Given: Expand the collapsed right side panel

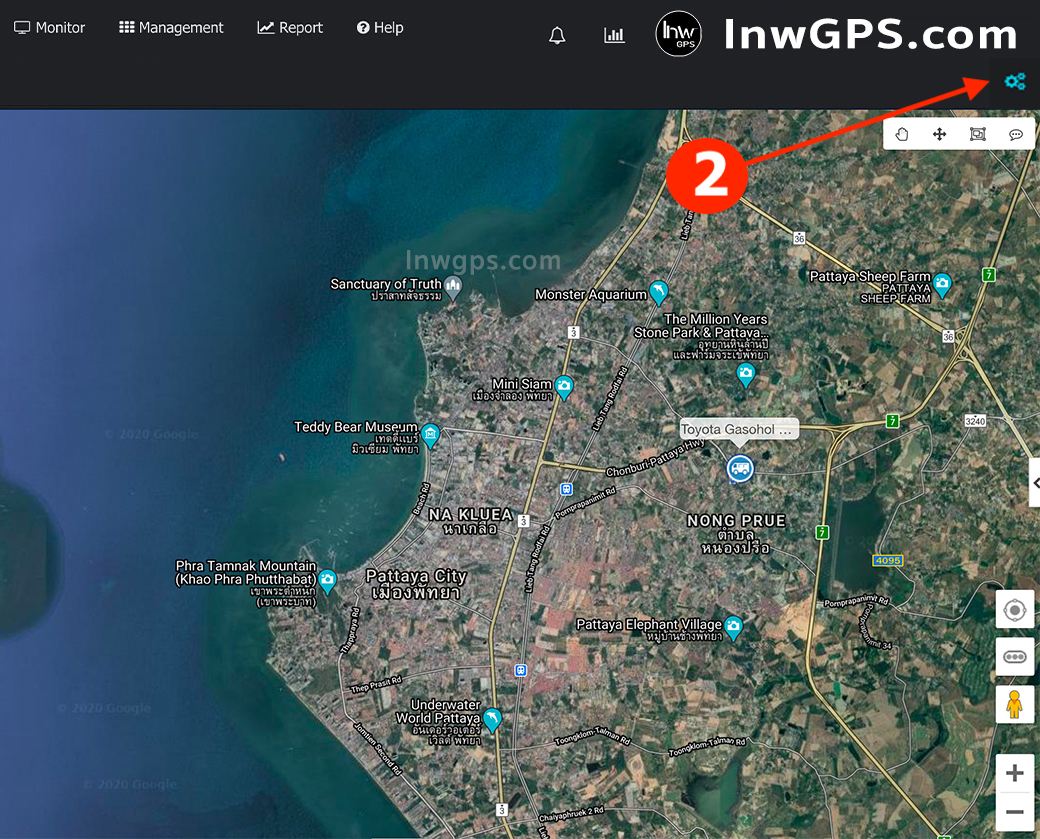Looking at the screenshot, I should pos(1035,483).
